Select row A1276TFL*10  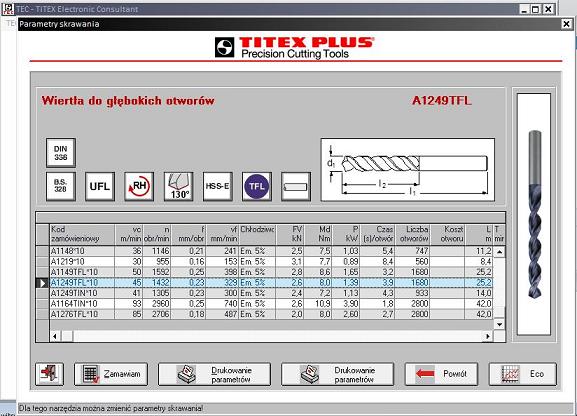pyautogui.click(x=271, y=314)
